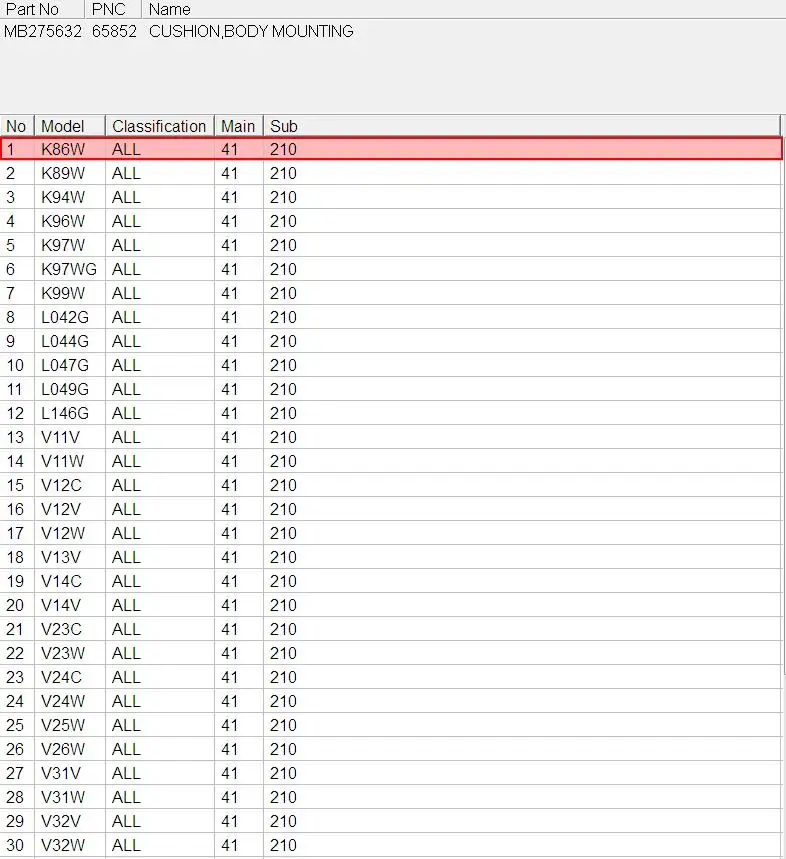Screen dimensions: 786x859
Task: Select the K96W model row
Action: tap(391, 221)
